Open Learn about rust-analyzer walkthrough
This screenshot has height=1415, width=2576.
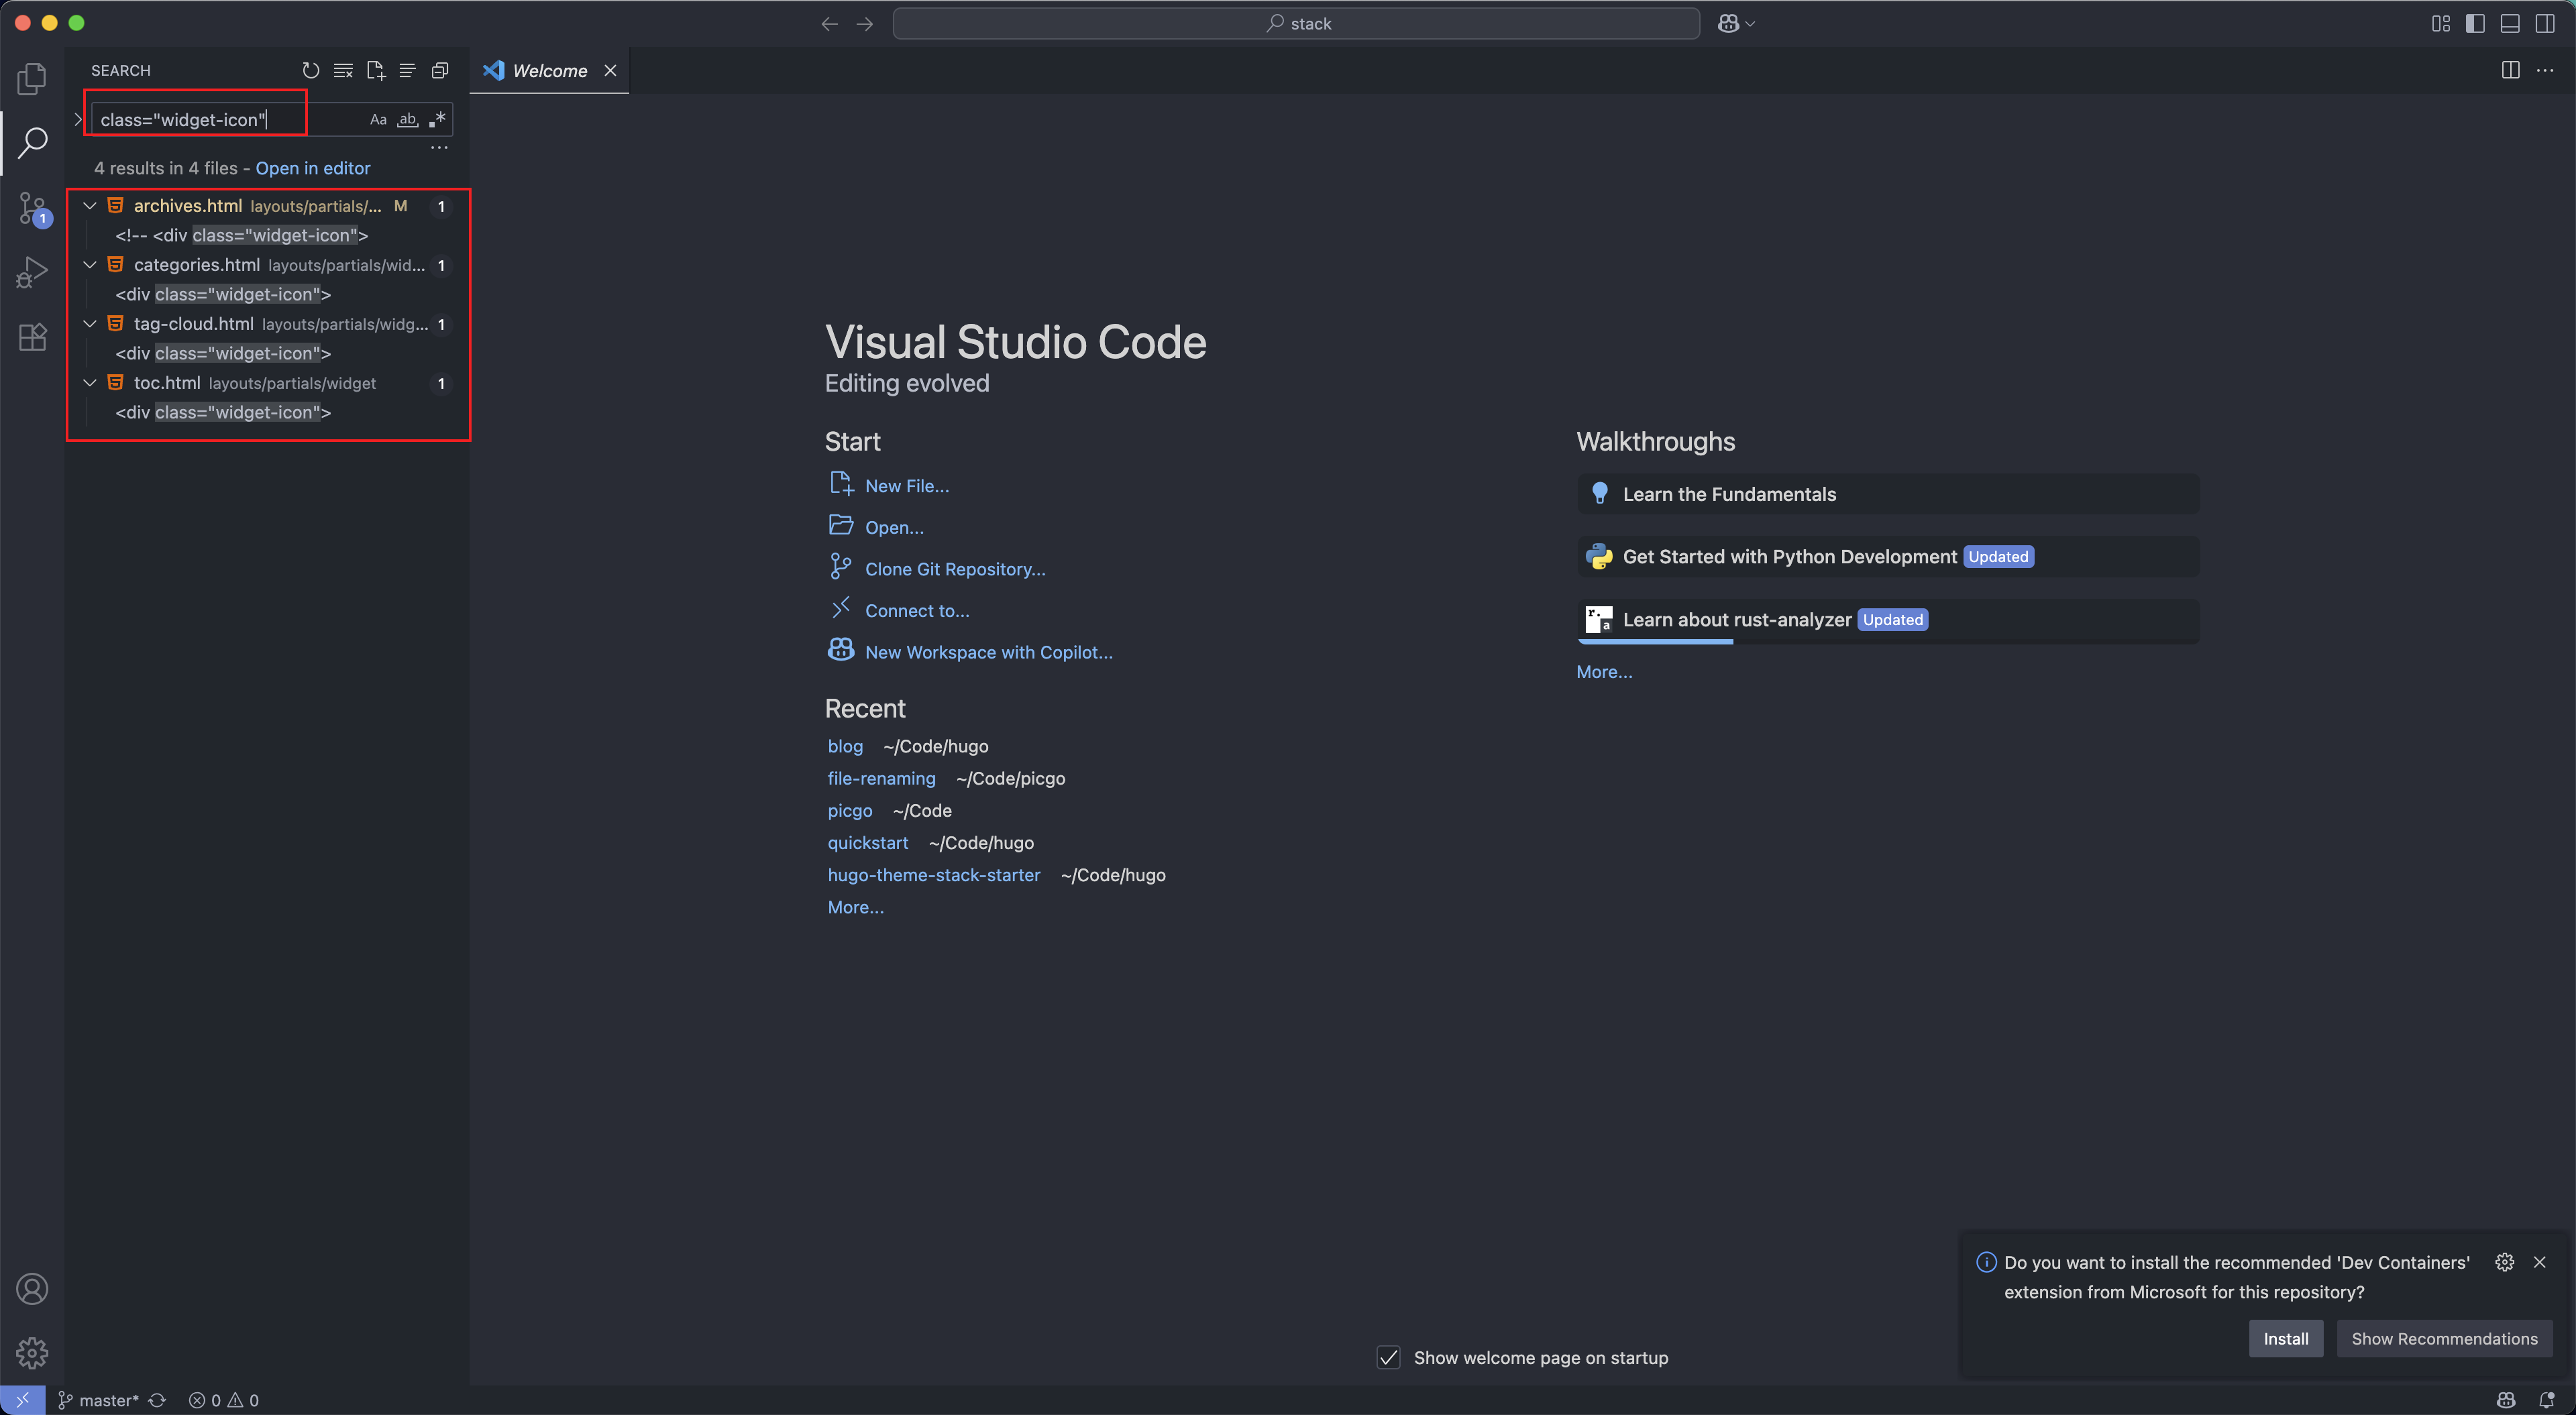[x=1887, y=620]
